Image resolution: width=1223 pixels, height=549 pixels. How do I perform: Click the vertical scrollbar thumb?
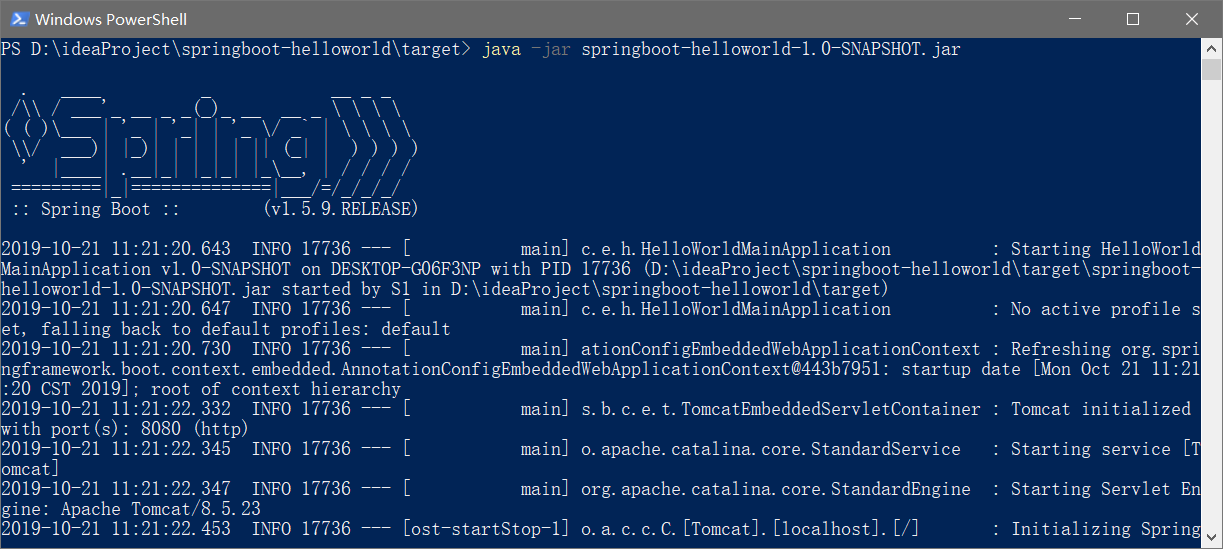[x=1212, y=70]
